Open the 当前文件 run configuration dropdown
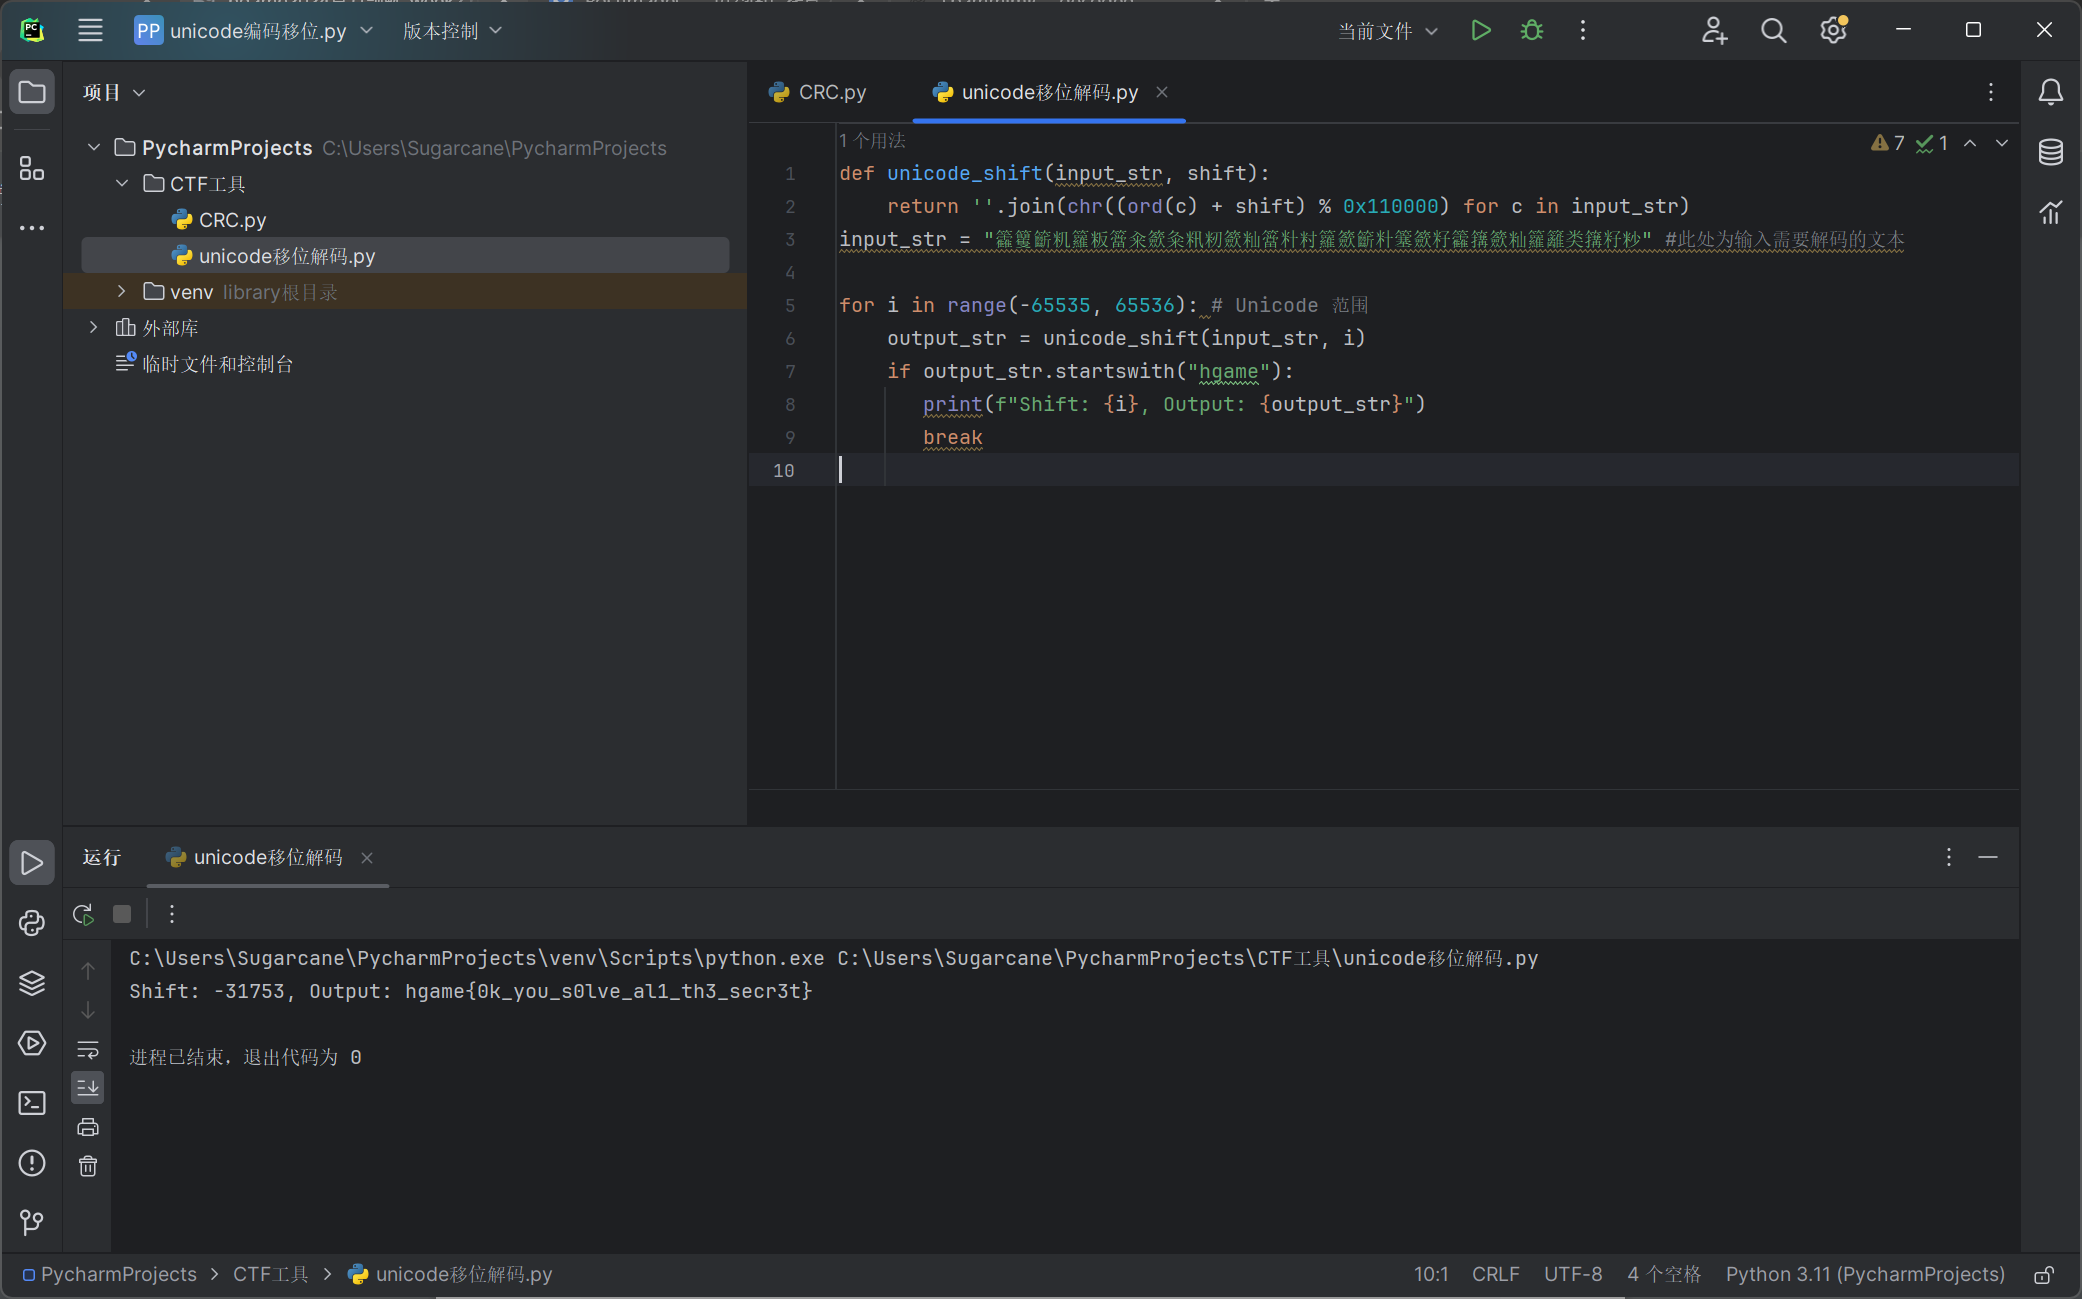Image resolution: width=2082 pixels, height=1299 pixels. point(1388,31)
